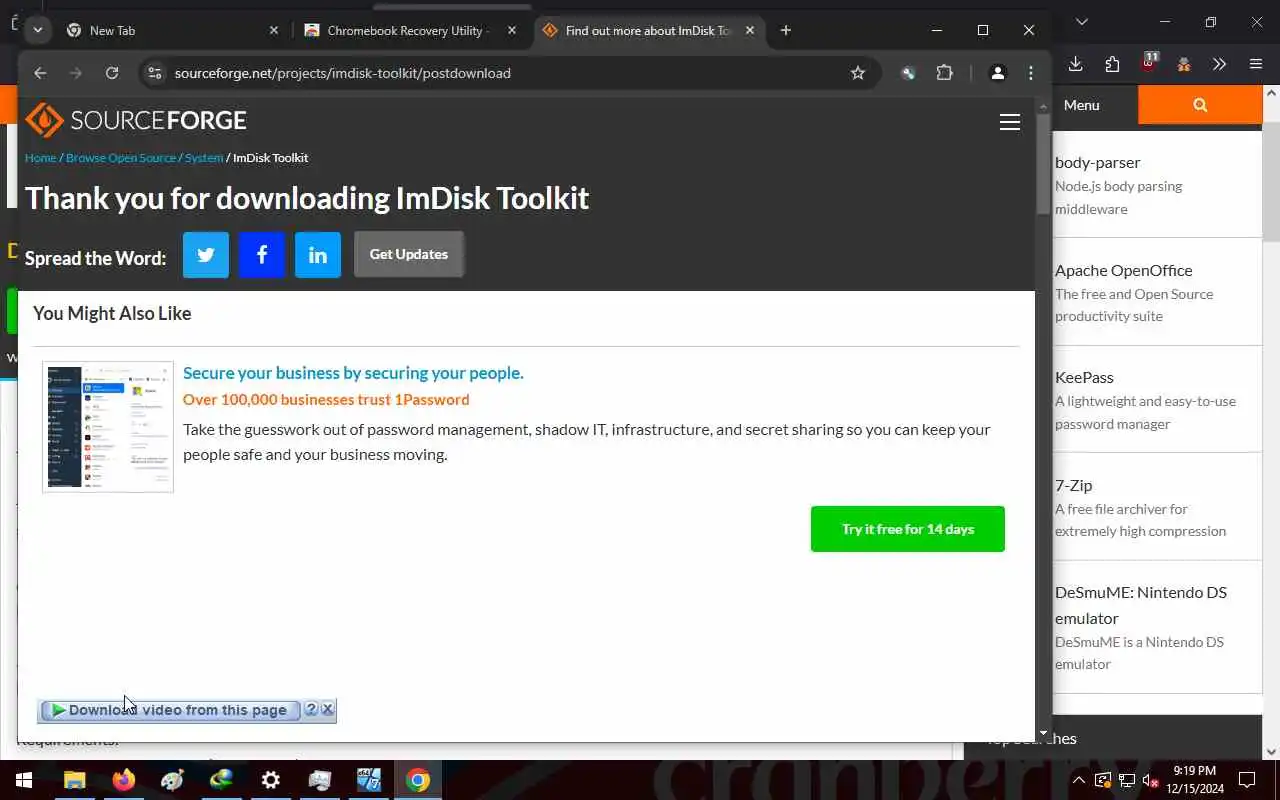The width and height of the screenshot is (1280, 800).
Task: Open File Explorer from taskbar
Action: [x=75, y=780]
